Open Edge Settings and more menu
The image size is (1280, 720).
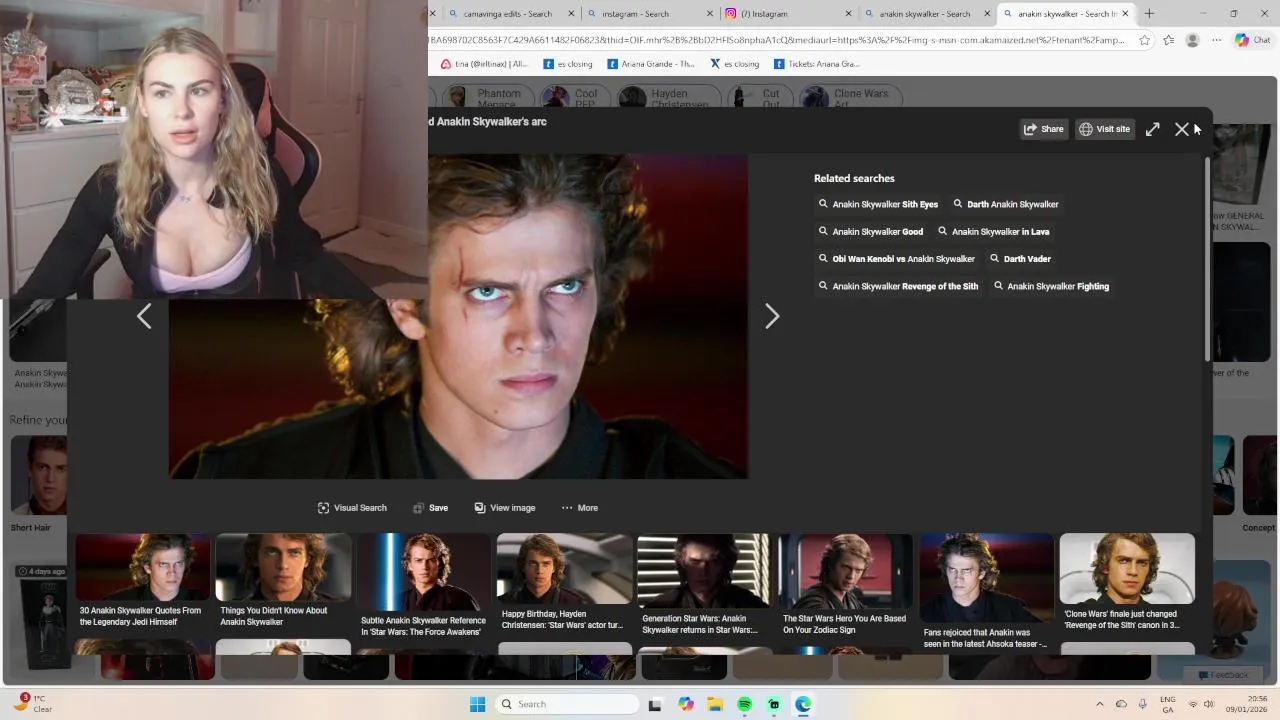[1216, 40]
